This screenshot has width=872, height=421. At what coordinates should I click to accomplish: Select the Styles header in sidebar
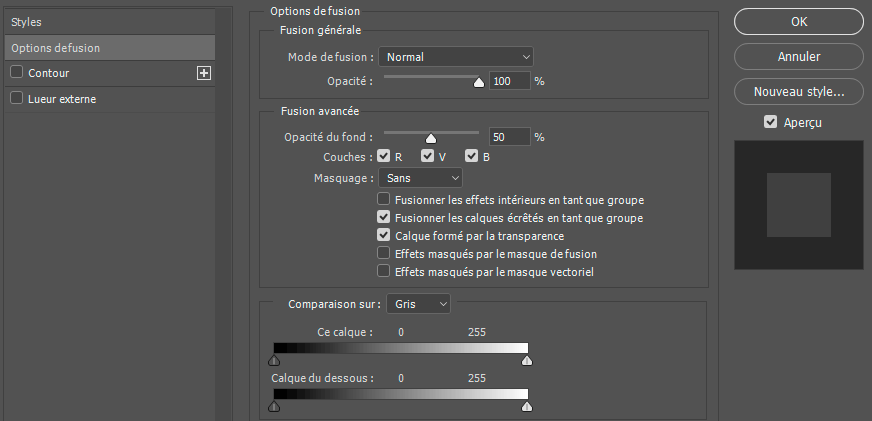108,21
